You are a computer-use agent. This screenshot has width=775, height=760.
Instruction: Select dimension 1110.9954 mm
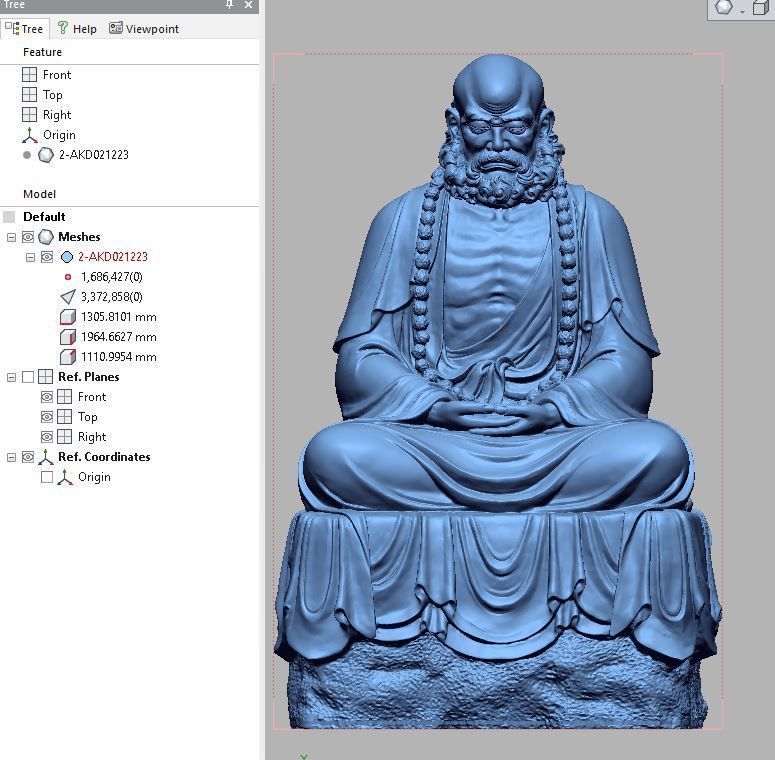(x=119, y=357)
